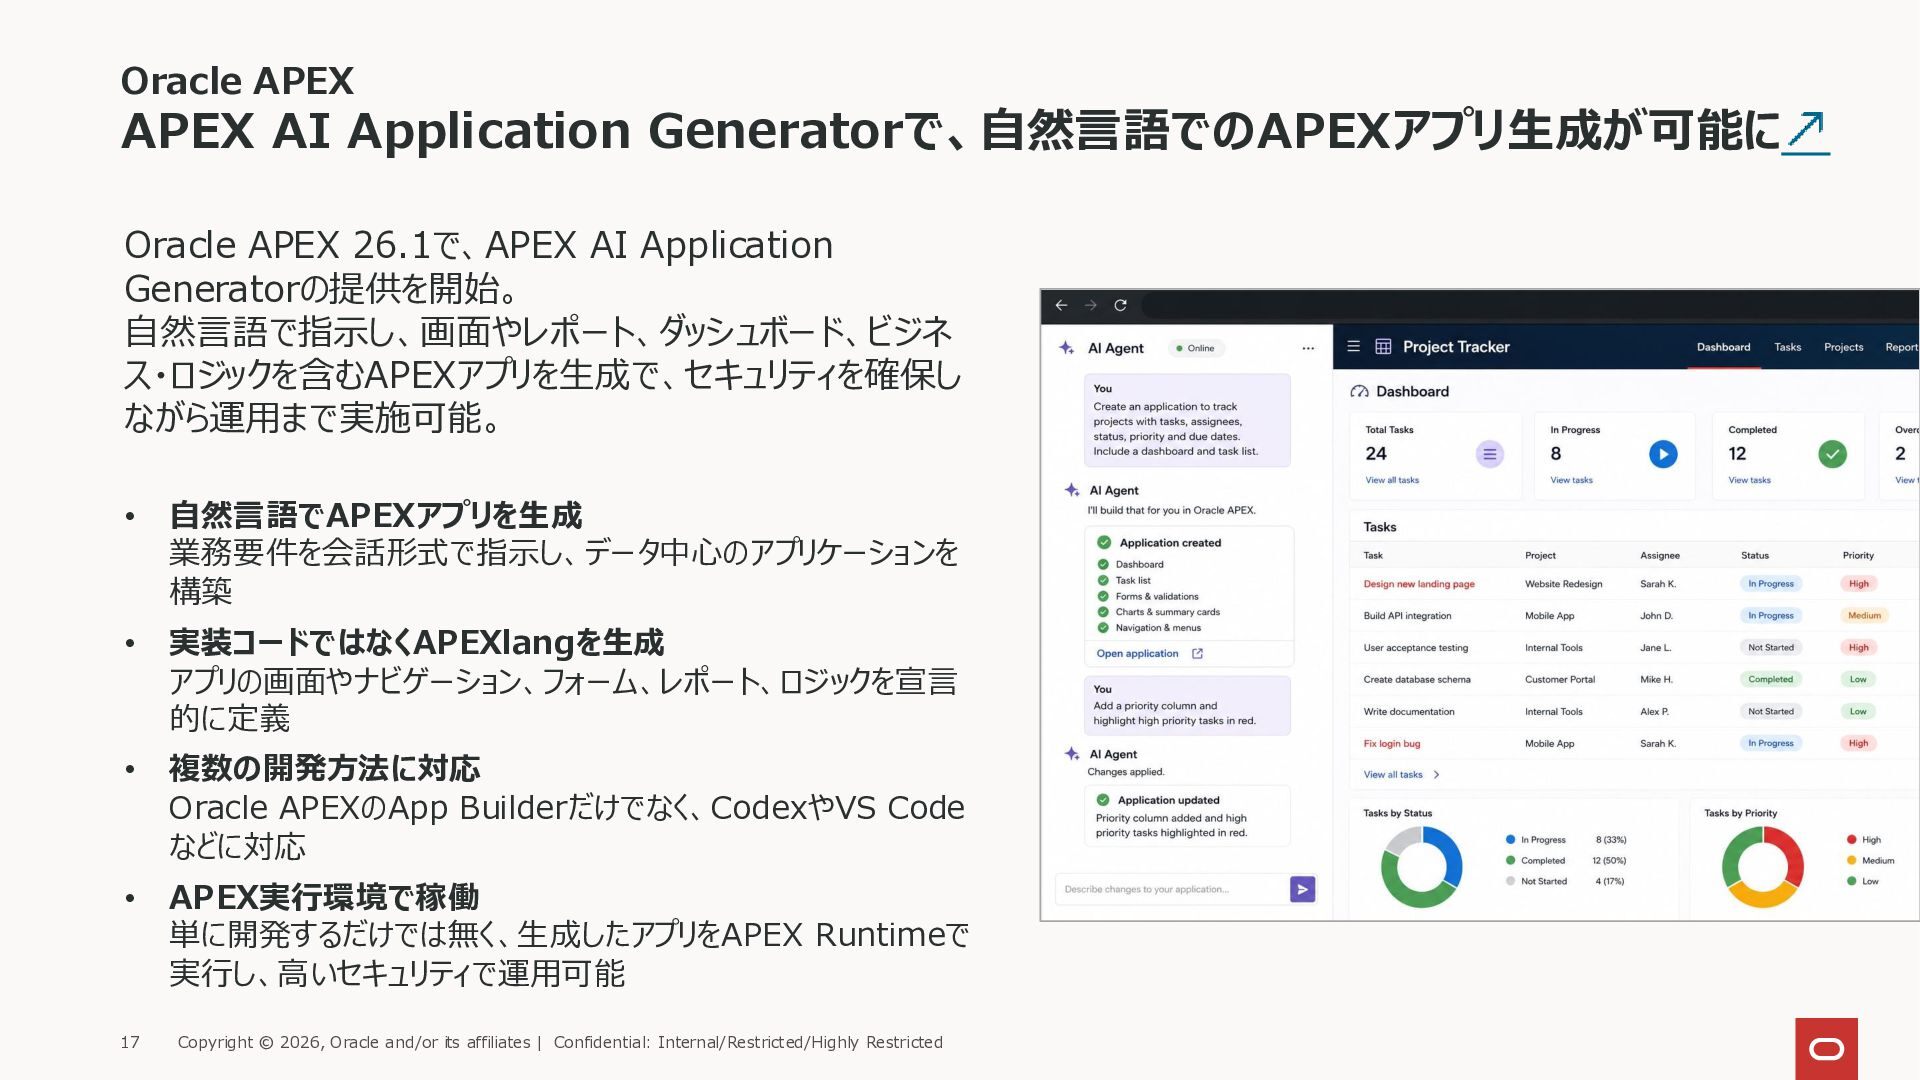The image size is (1920, 1080).
Task: Send the message with the purple arrow button
Action: point(1302,889)
